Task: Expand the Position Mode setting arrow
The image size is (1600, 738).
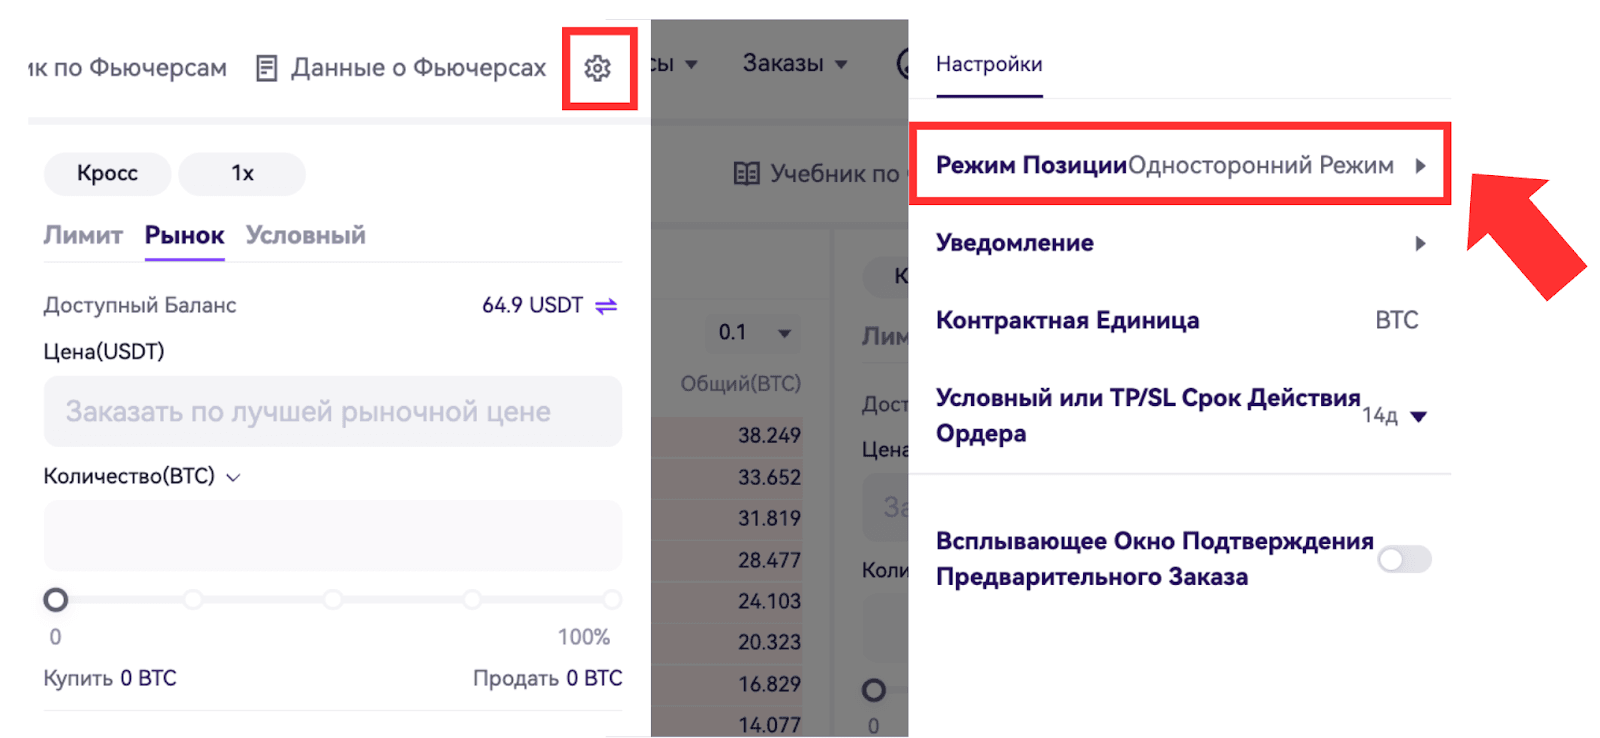Action: point(1420,166)
